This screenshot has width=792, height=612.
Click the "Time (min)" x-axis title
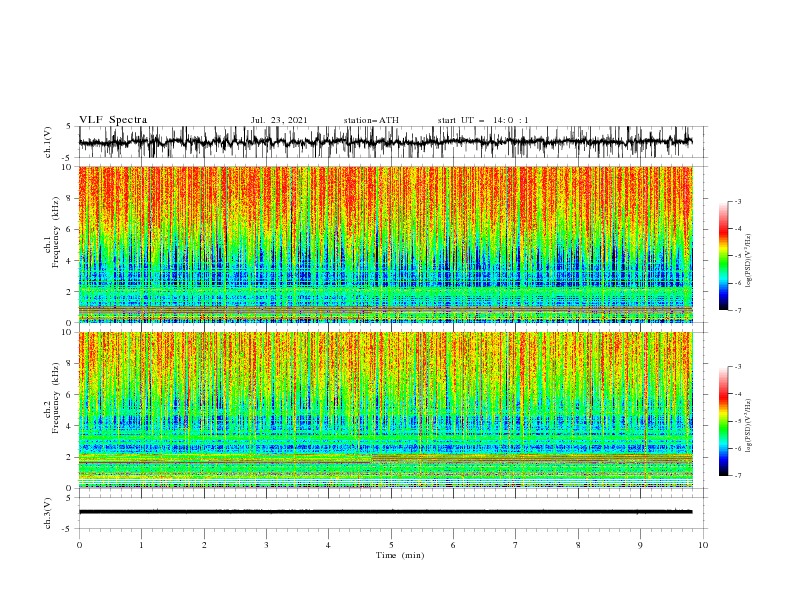[400, 555]
